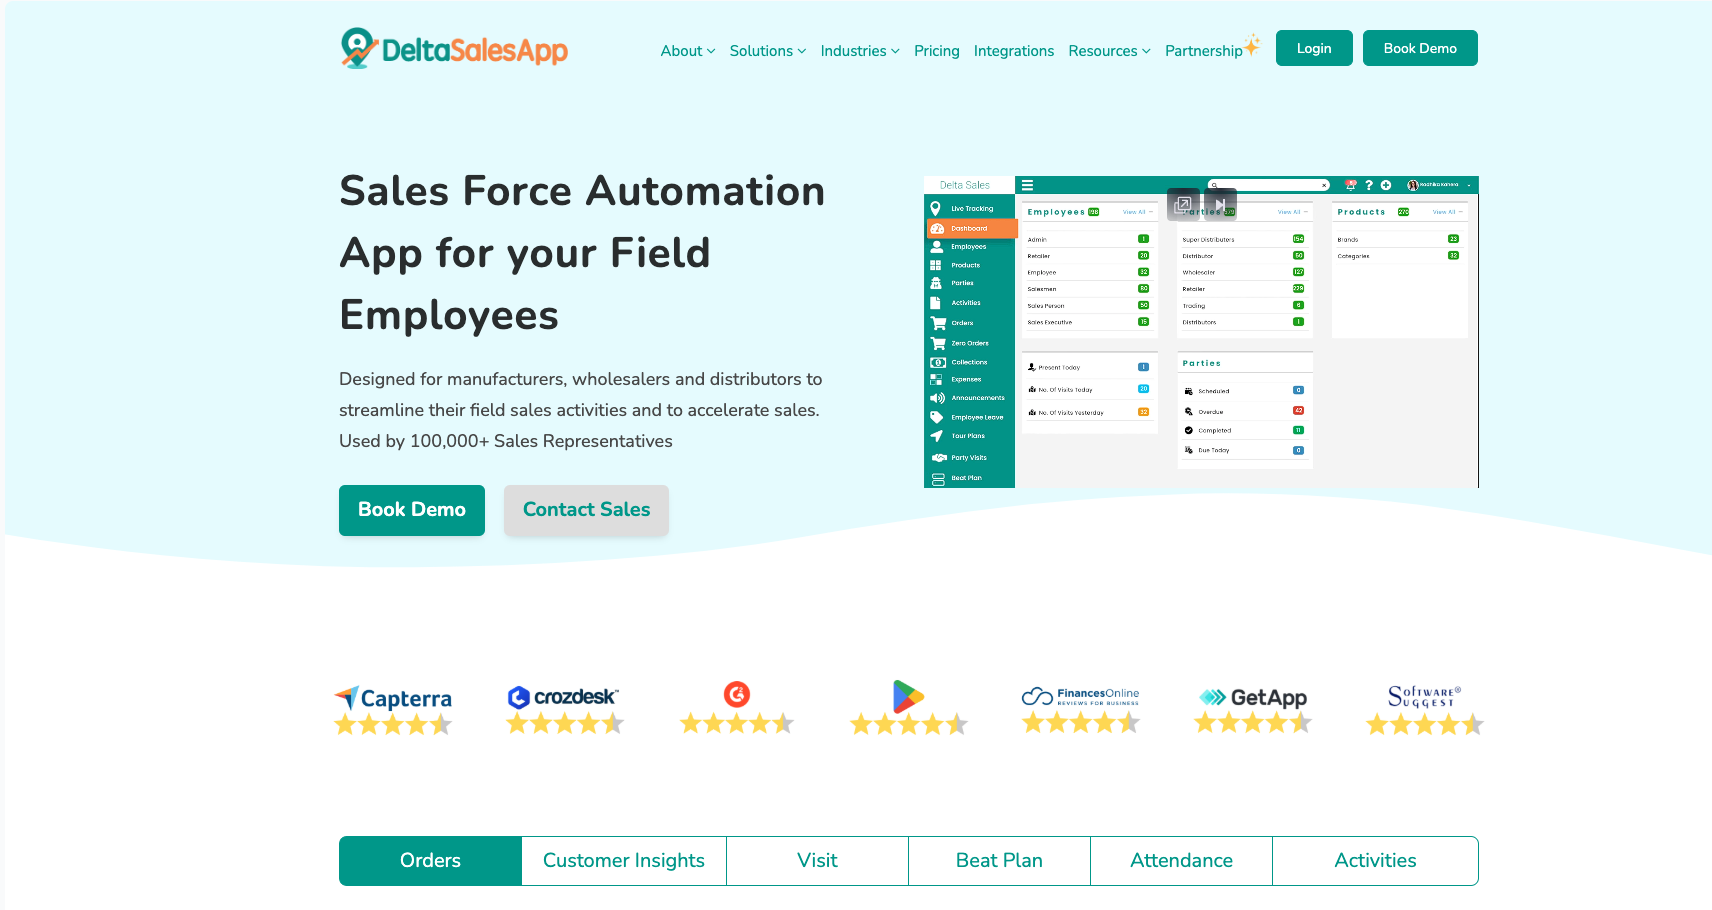The image size is (1712, 910).
Task: Select the Dashboard gauge icon in preview sidebar
Action: [x=937, y=228]
